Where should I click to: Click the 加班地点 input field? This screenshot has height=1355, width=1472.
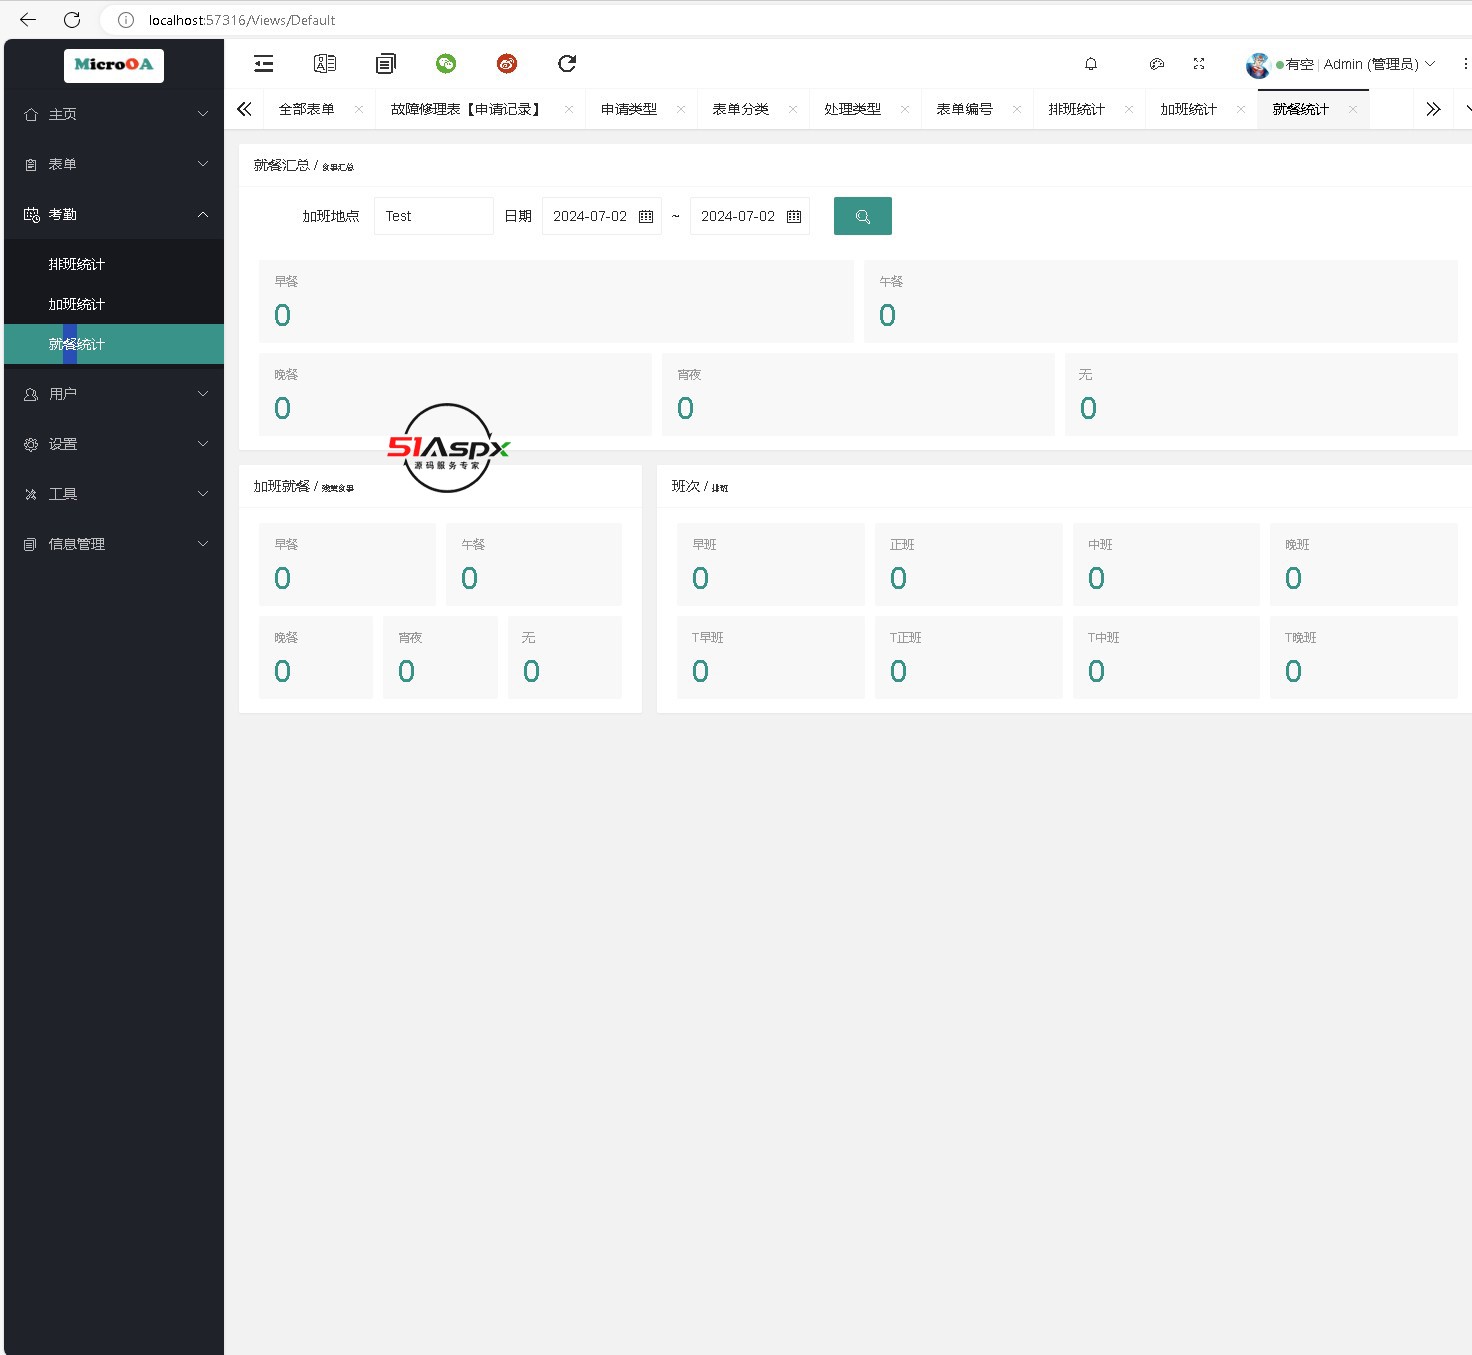coord(434,216)
